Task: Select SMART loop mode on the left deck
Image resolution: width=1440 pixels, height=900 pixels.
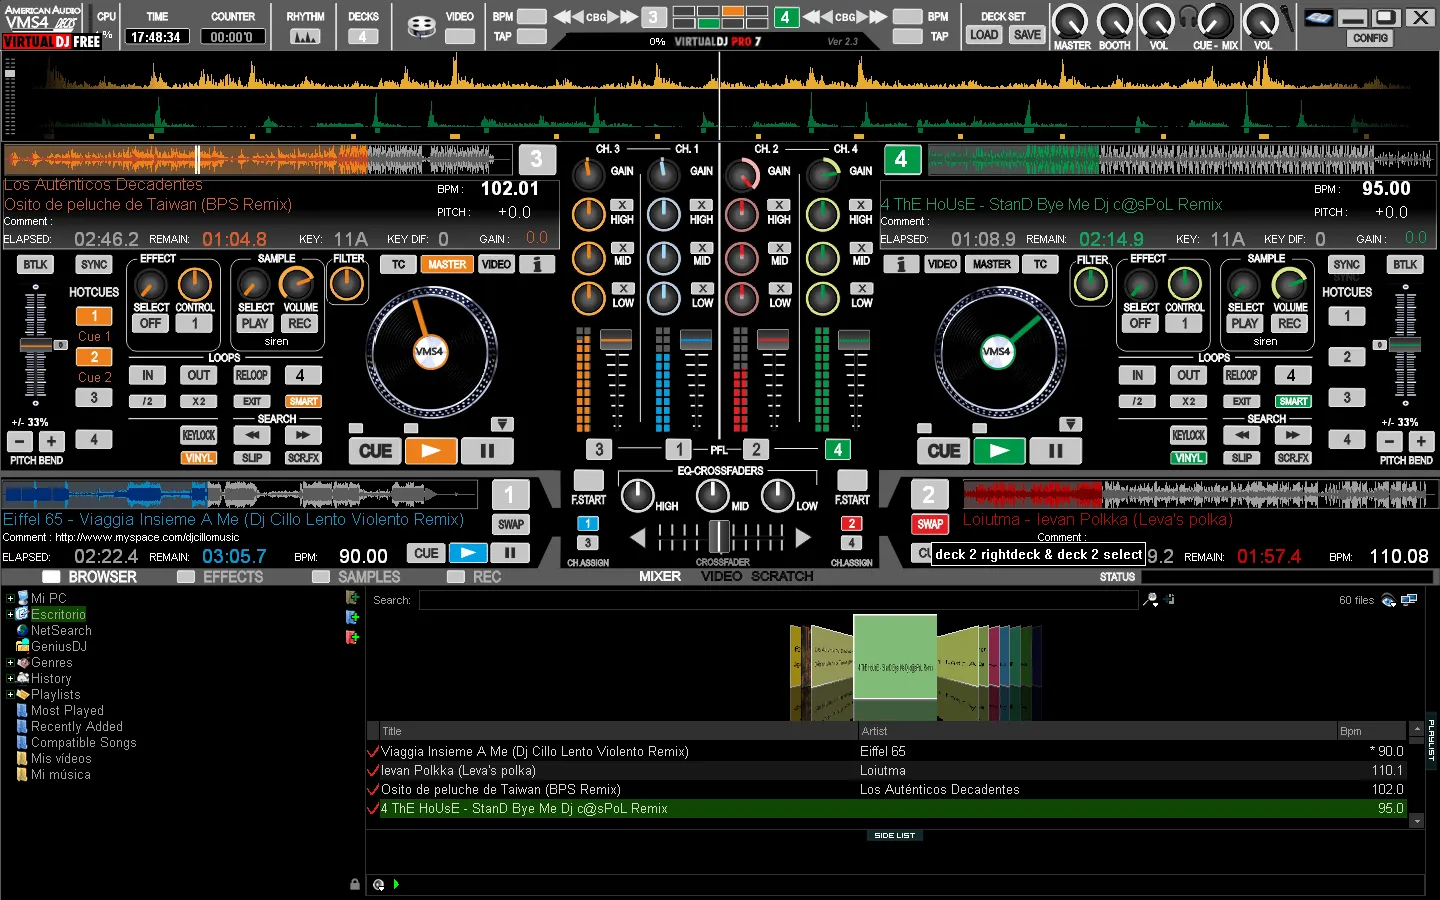Action: pyautogui.click(x=303, y=400)
